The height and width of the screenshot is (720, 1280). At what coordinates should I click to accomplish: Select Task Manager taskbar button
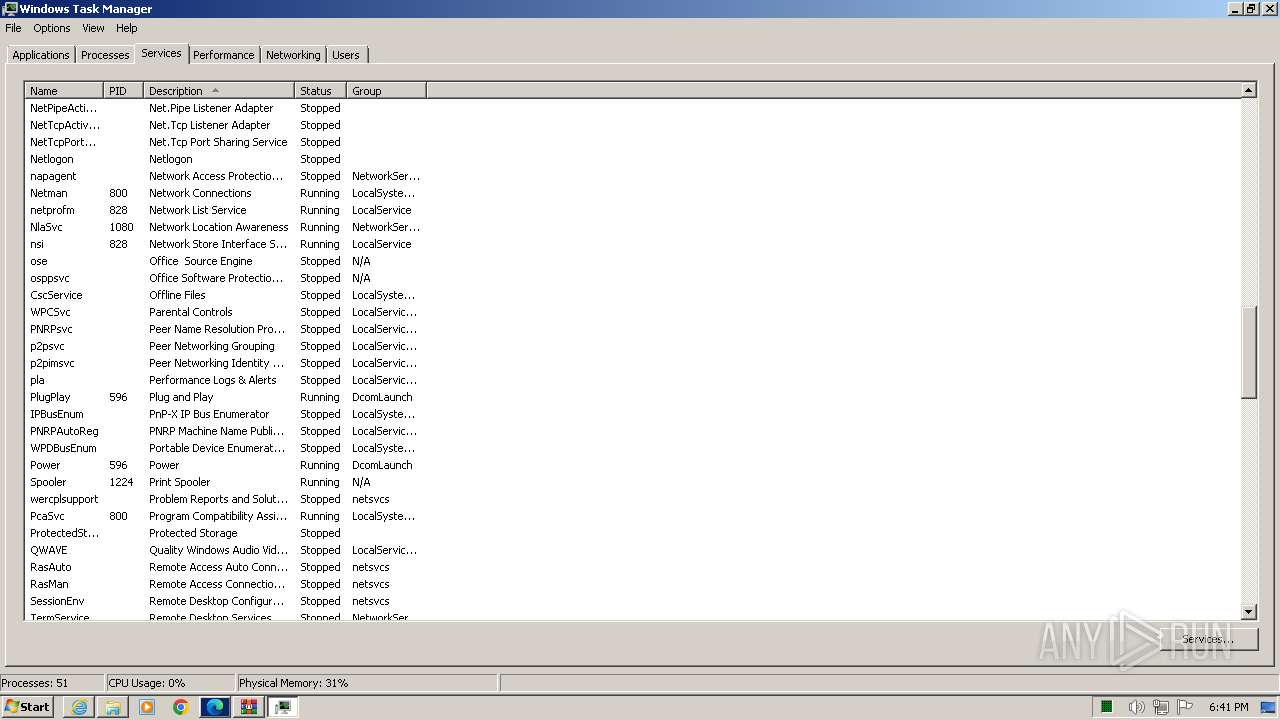click(x=283, y=707)
